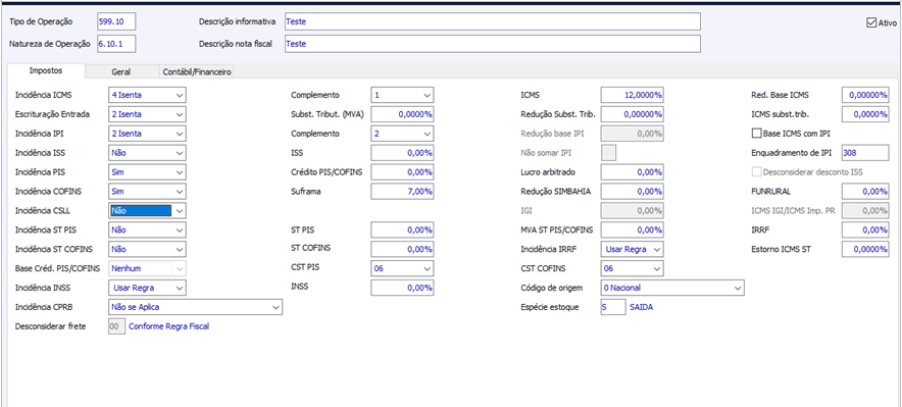Click the Descrição informativa text field
This screenshot has width=902, height=407.
point(492,22)
